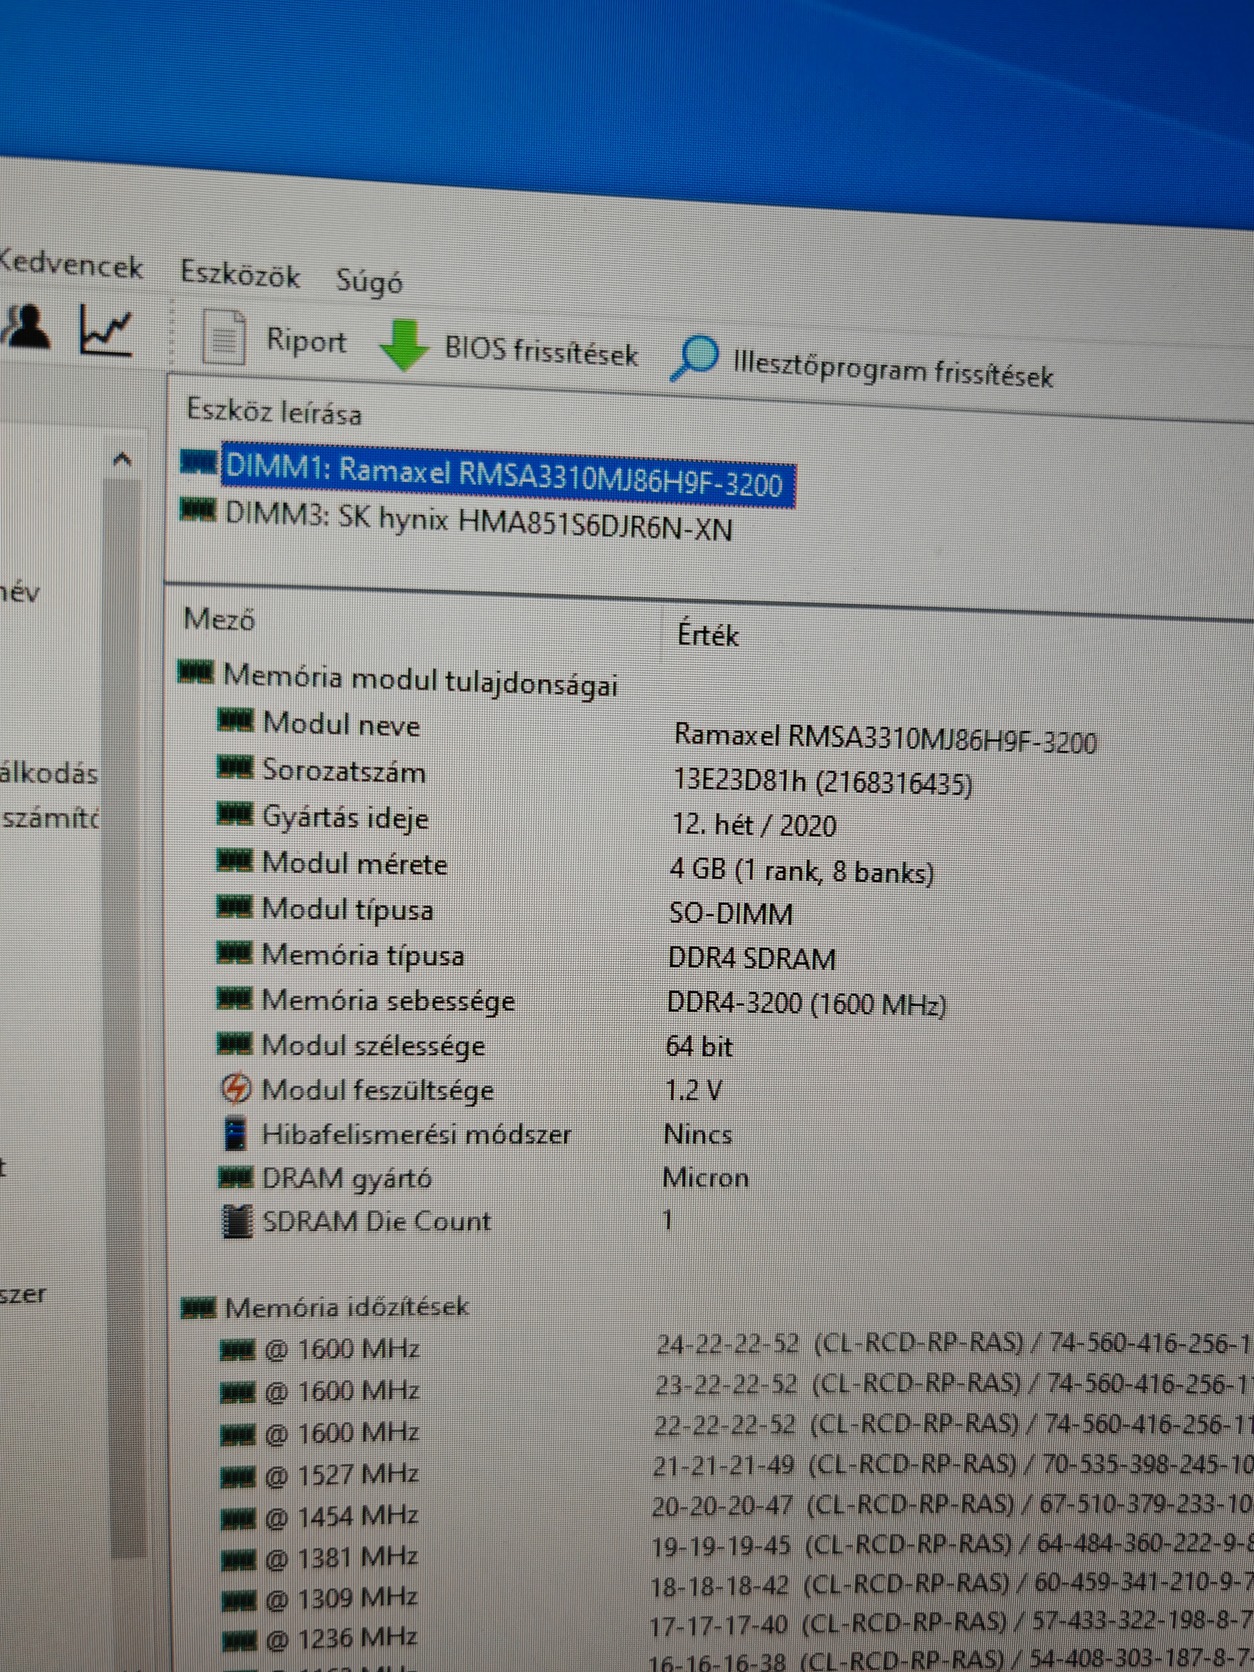Click the Nincs value
1254x1672 pixels.
point(697,1134)
